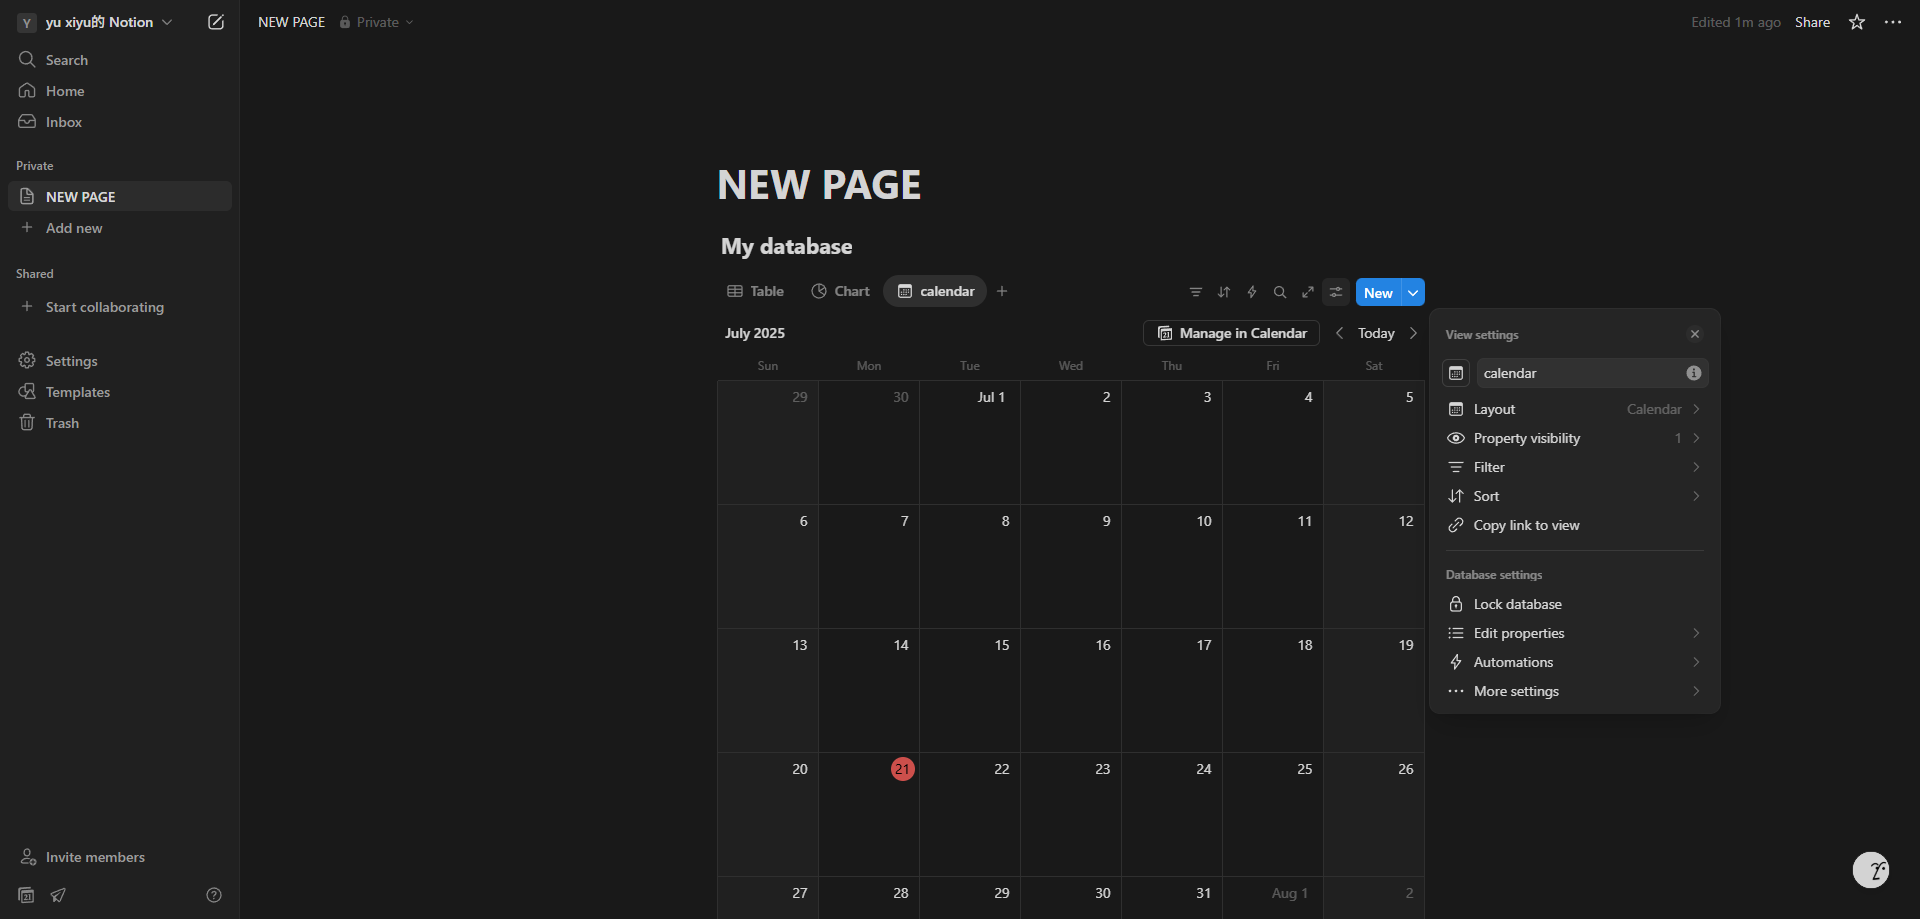Add a new view with plus icon
The height and width of the screenshot is (919, 1920).
[x=1002, y=291]
